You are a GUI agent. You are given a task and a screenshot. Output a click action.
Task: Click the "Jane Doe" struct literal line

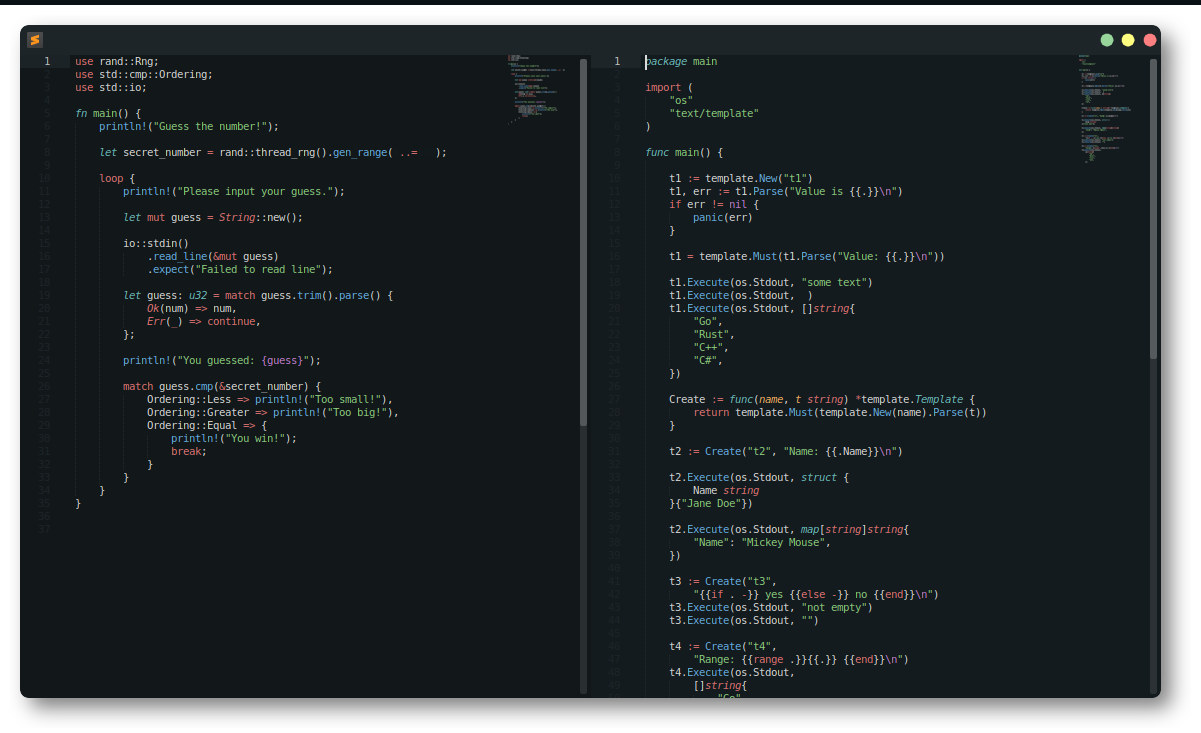(x=711, y=503)
